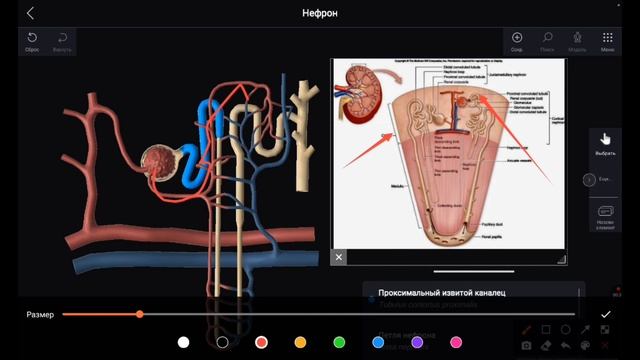Image resolution: width=640 pixels, height=360 pixels.
Task: Select the dimmed eraser tool
Action: pos(546,346)
